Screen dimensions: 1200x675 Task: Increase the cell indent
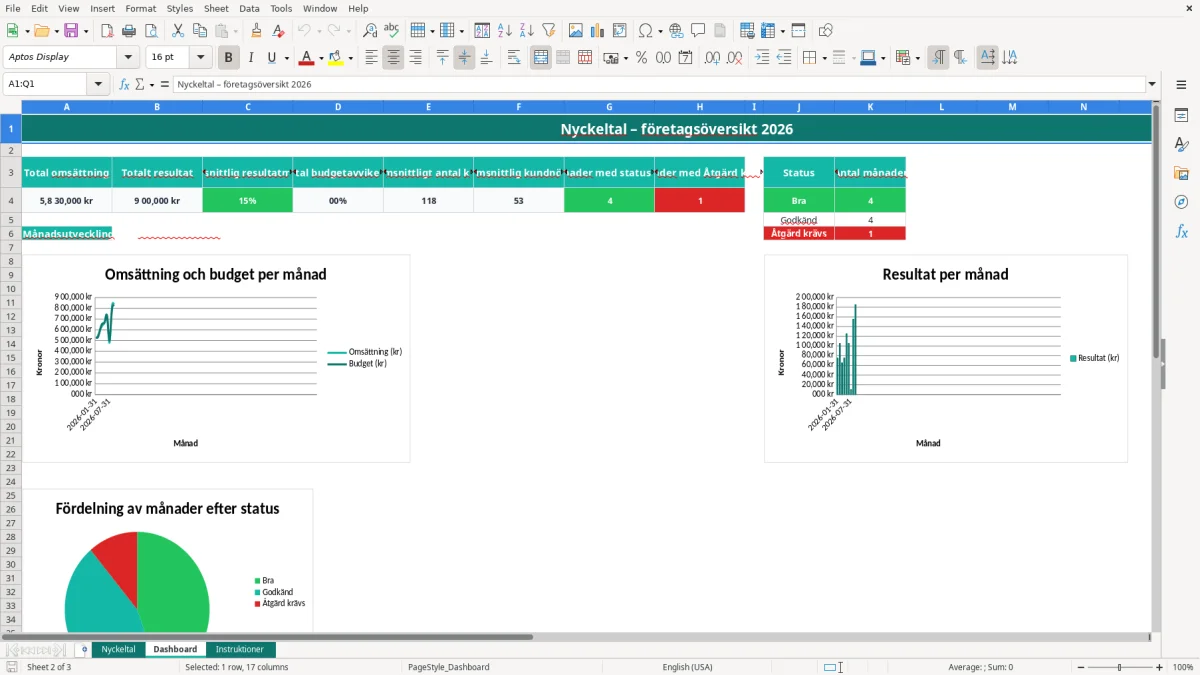[x=762, y=58]
